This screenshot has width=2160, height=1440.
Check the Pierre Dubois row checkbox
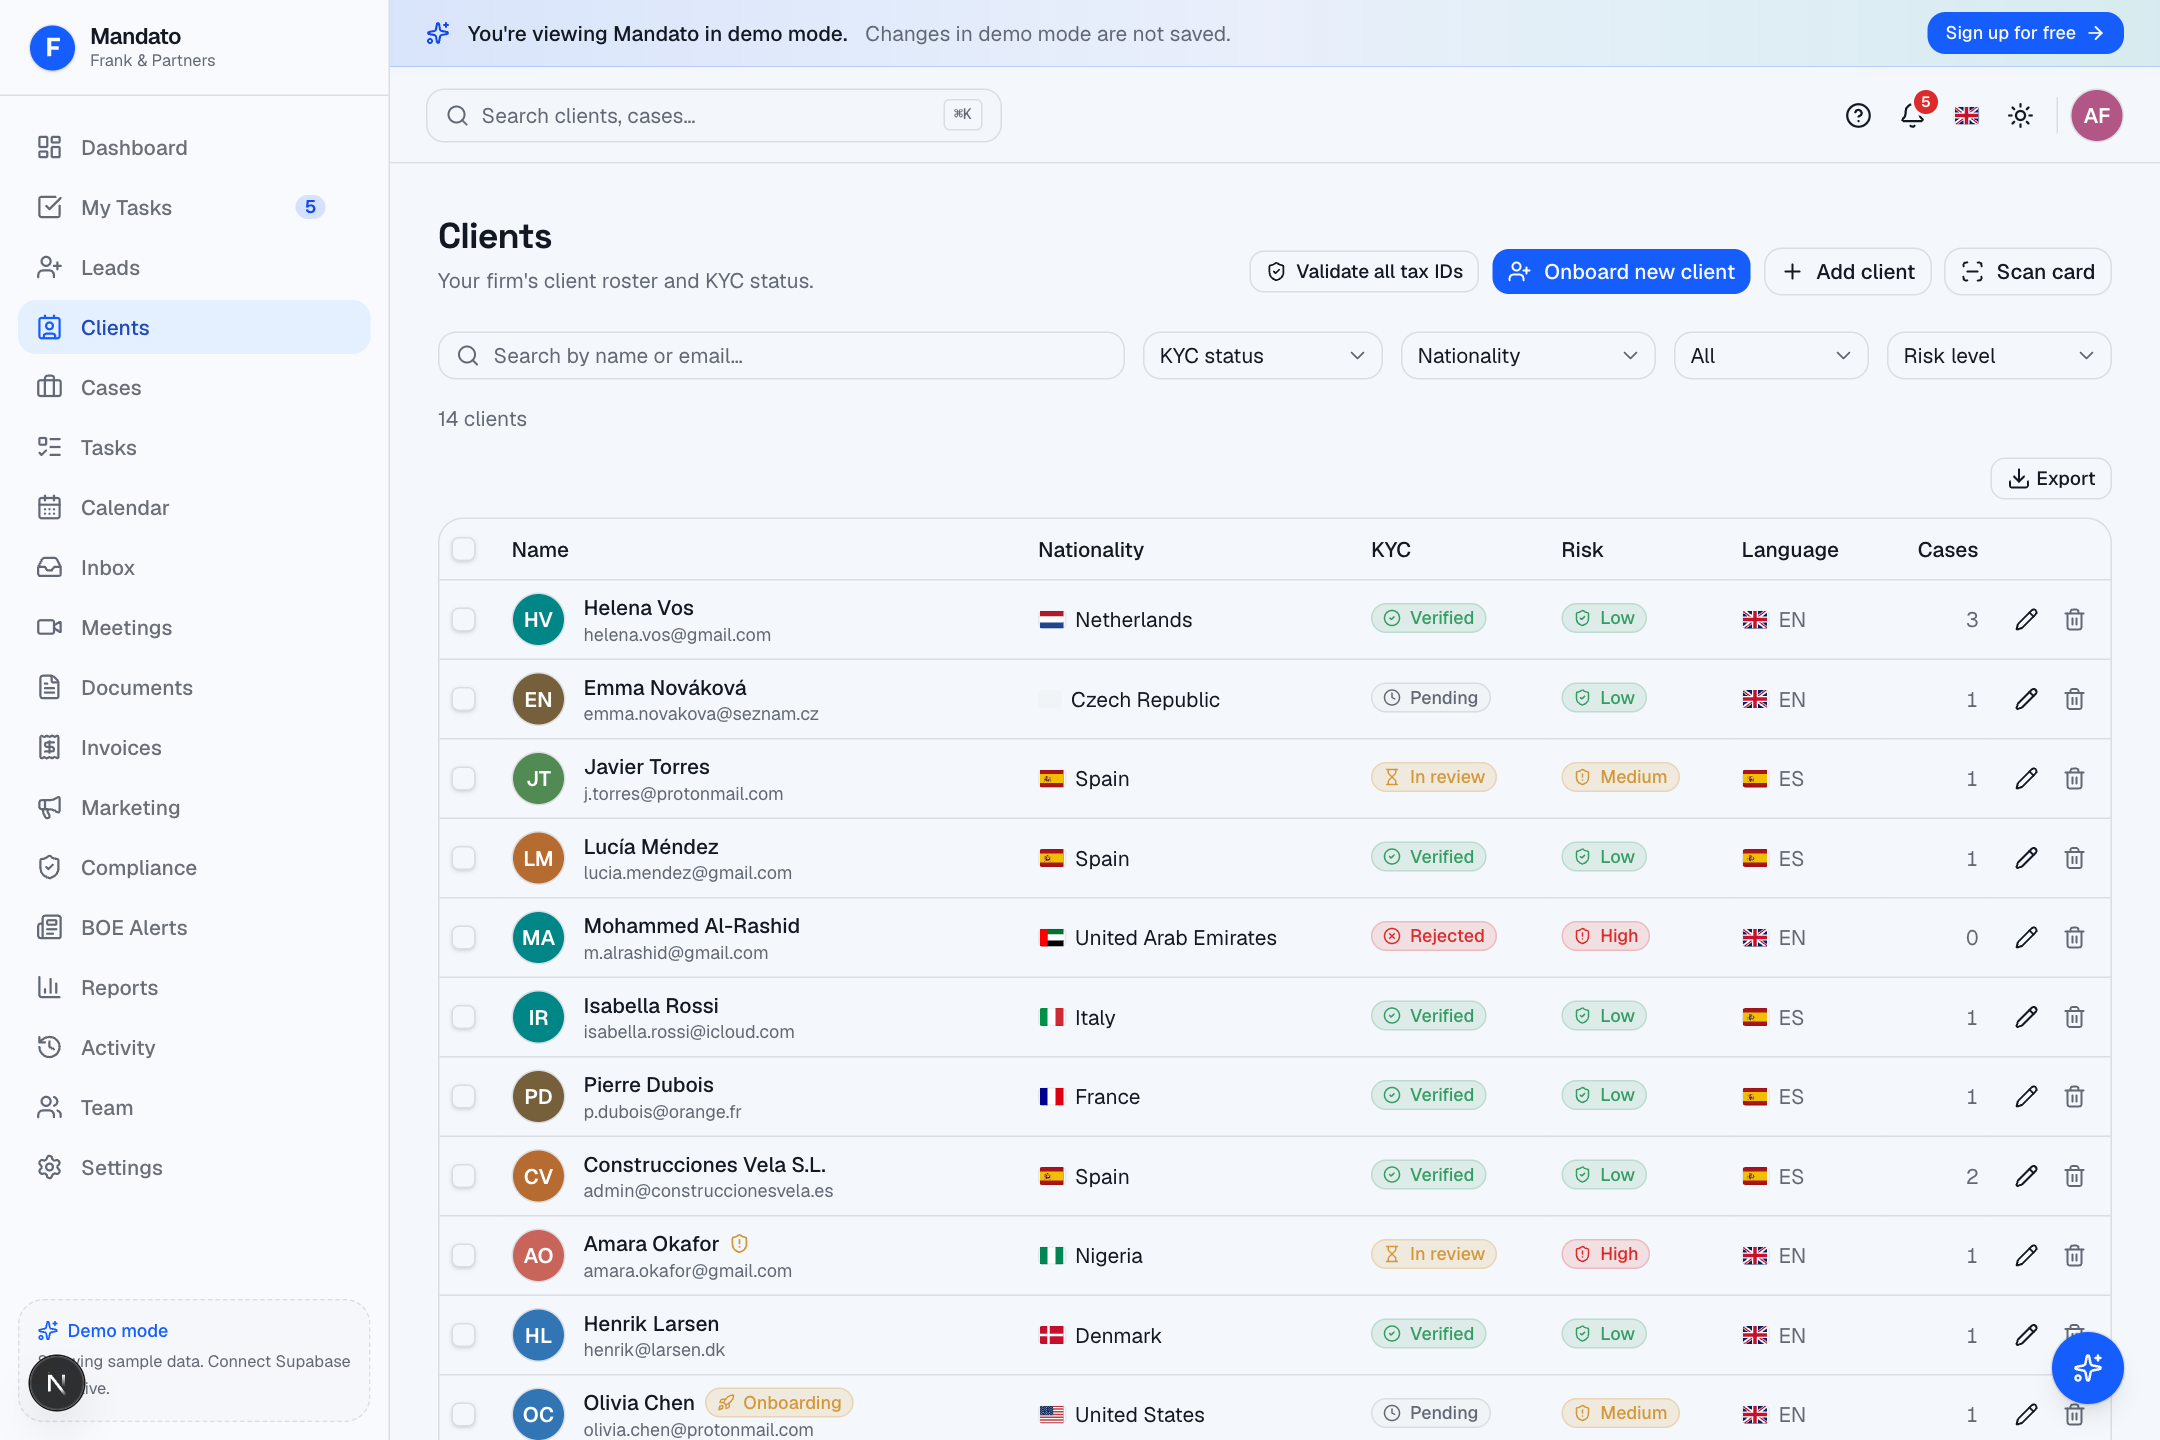(463, 1096)
